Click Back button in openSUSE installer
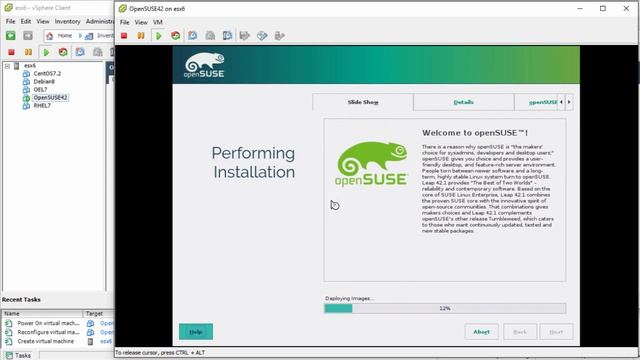 [520, 332]
